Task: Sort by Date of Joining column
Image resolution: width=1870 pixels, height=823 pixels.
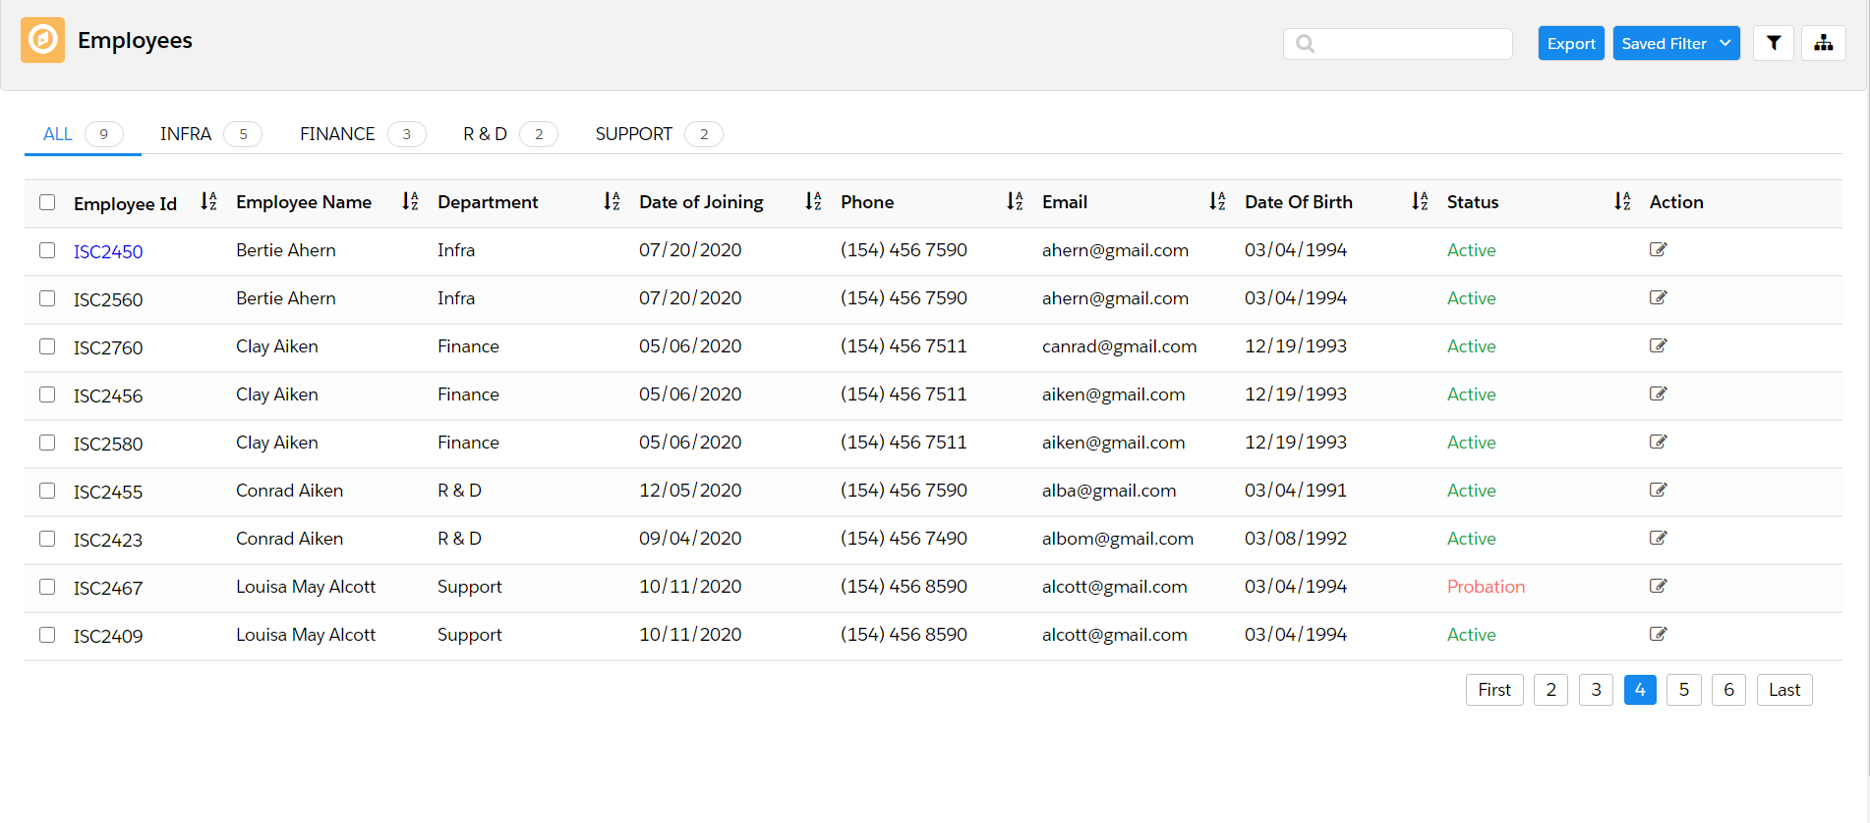Action: click(813, 202)
